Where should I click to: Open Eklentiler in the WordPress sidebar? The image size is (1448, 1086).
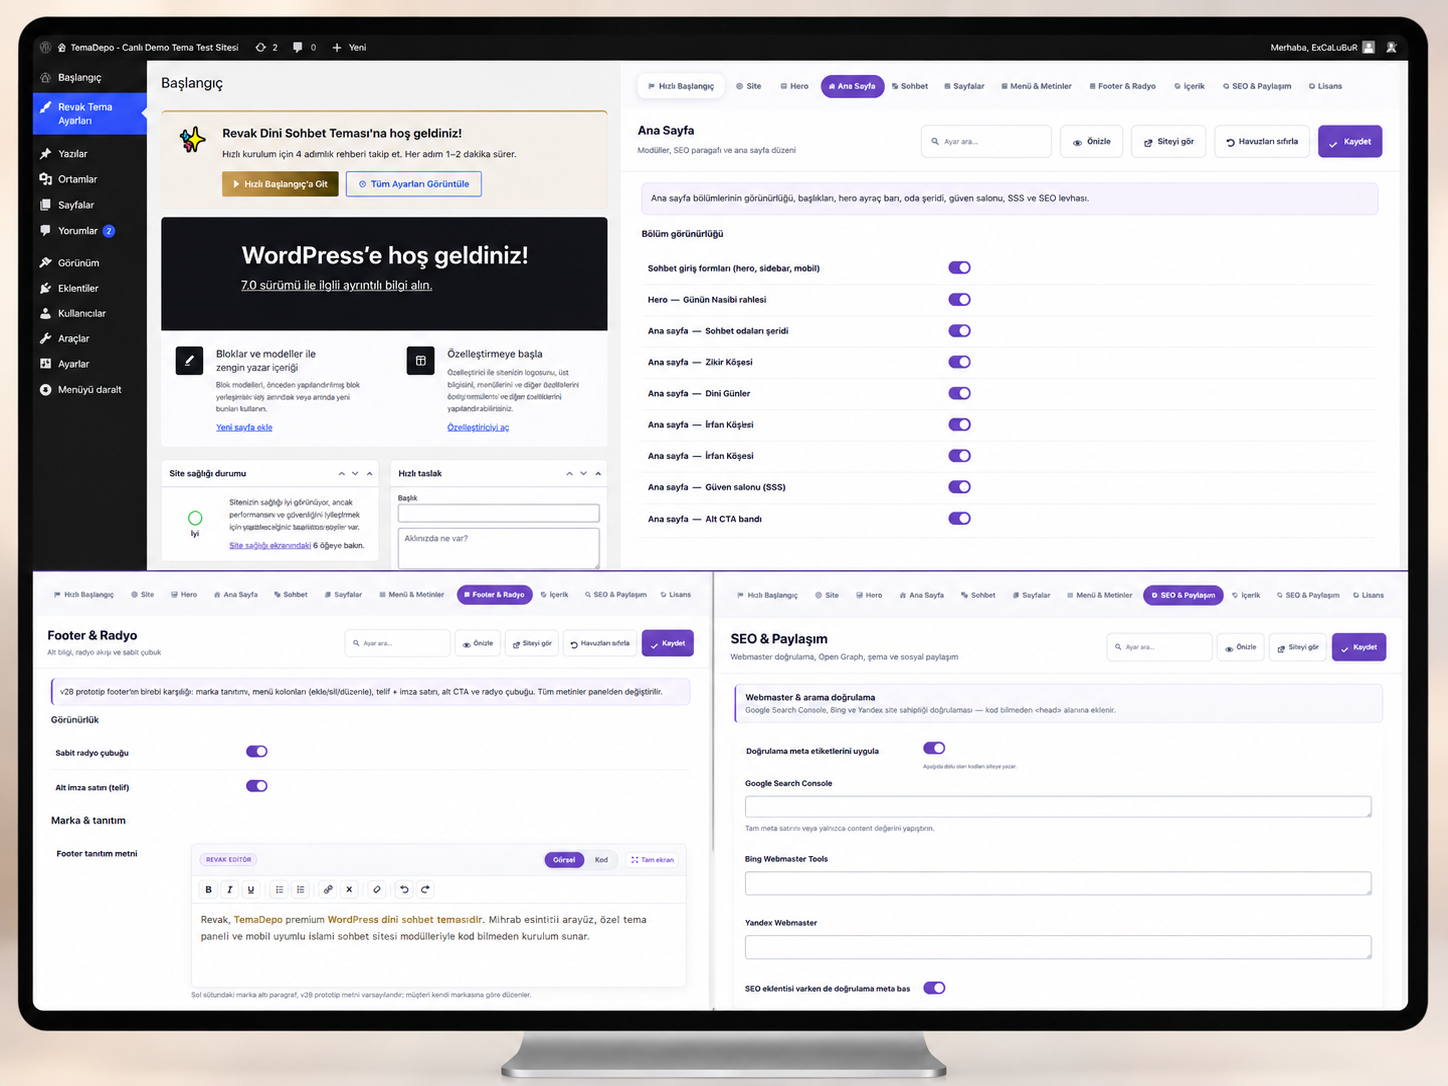click(78, 288)
